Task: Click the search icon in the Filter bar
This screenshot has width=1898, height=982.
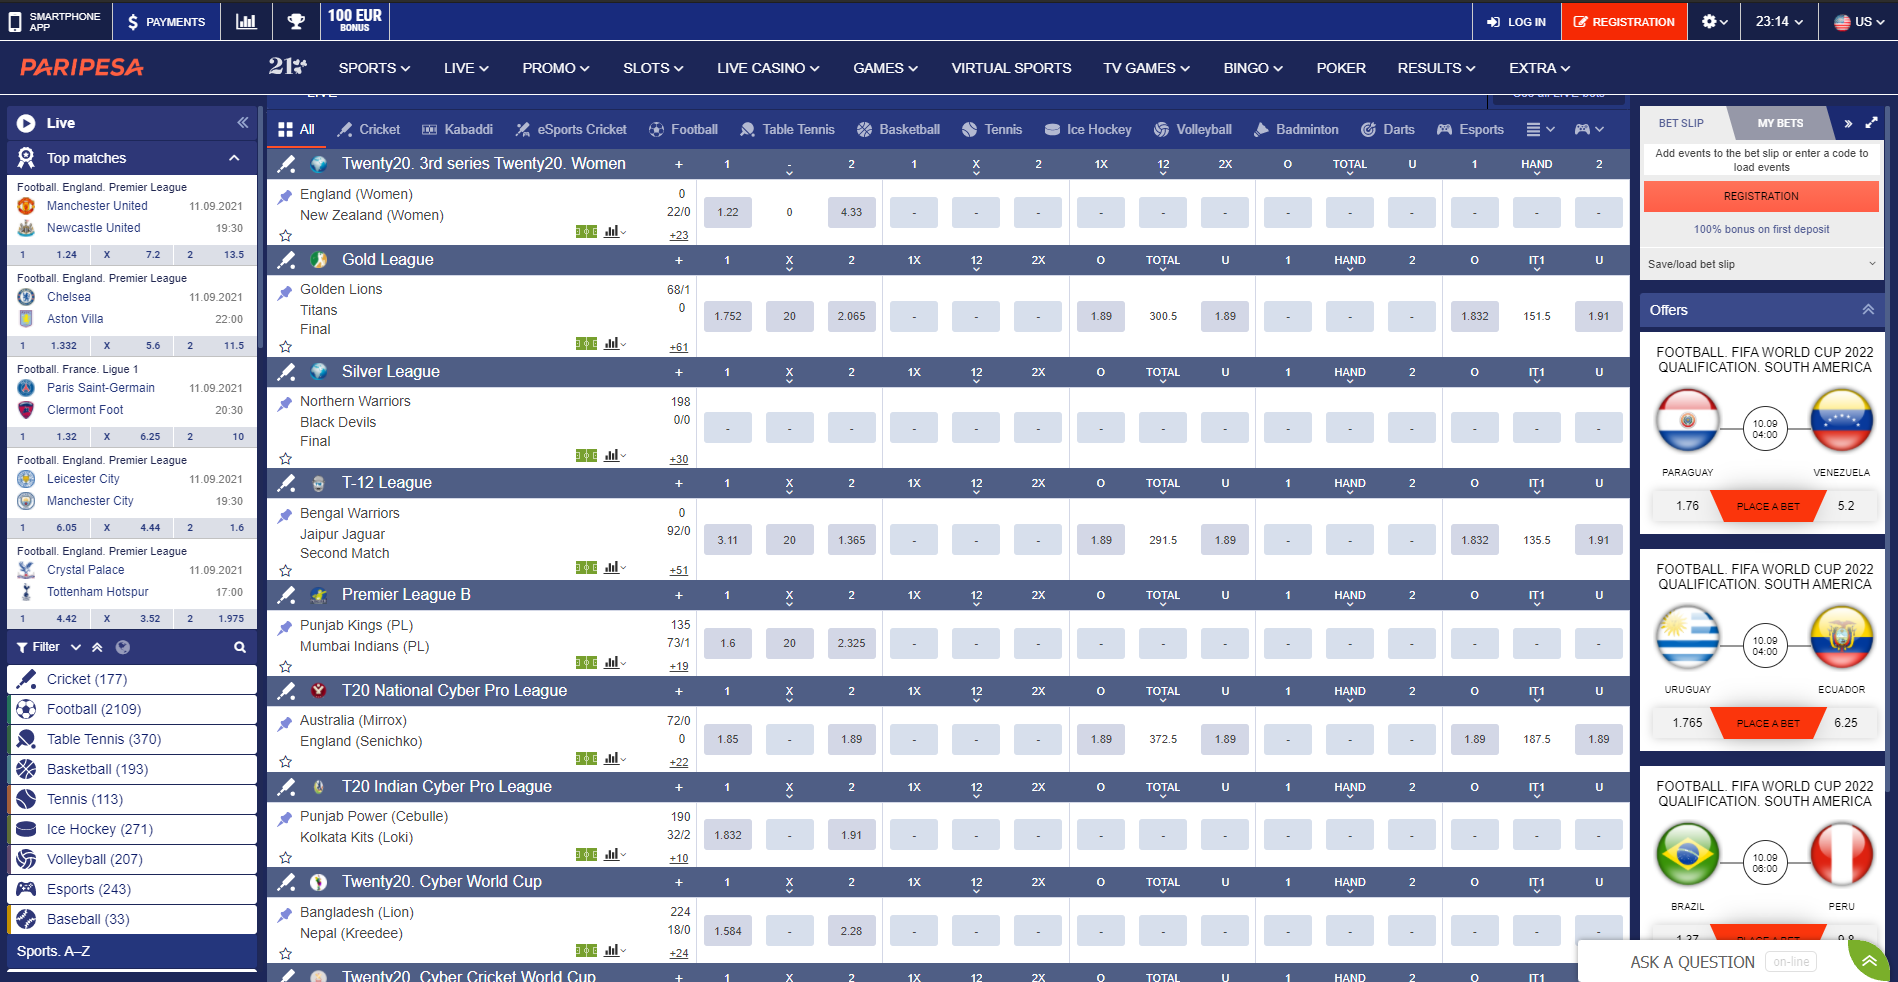Action: [x=240, y=647]
